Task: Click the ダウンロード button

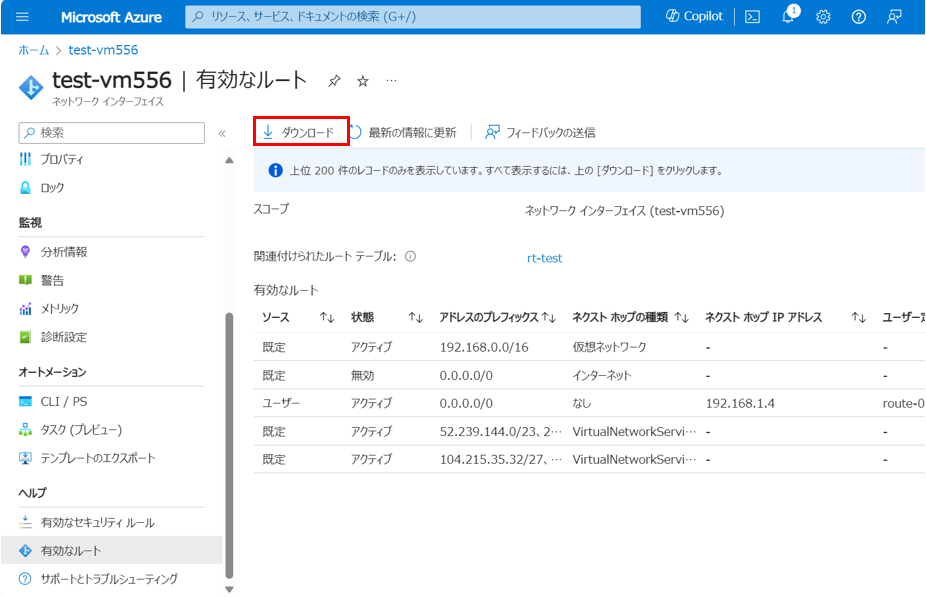Action: [x=301, y=132]
